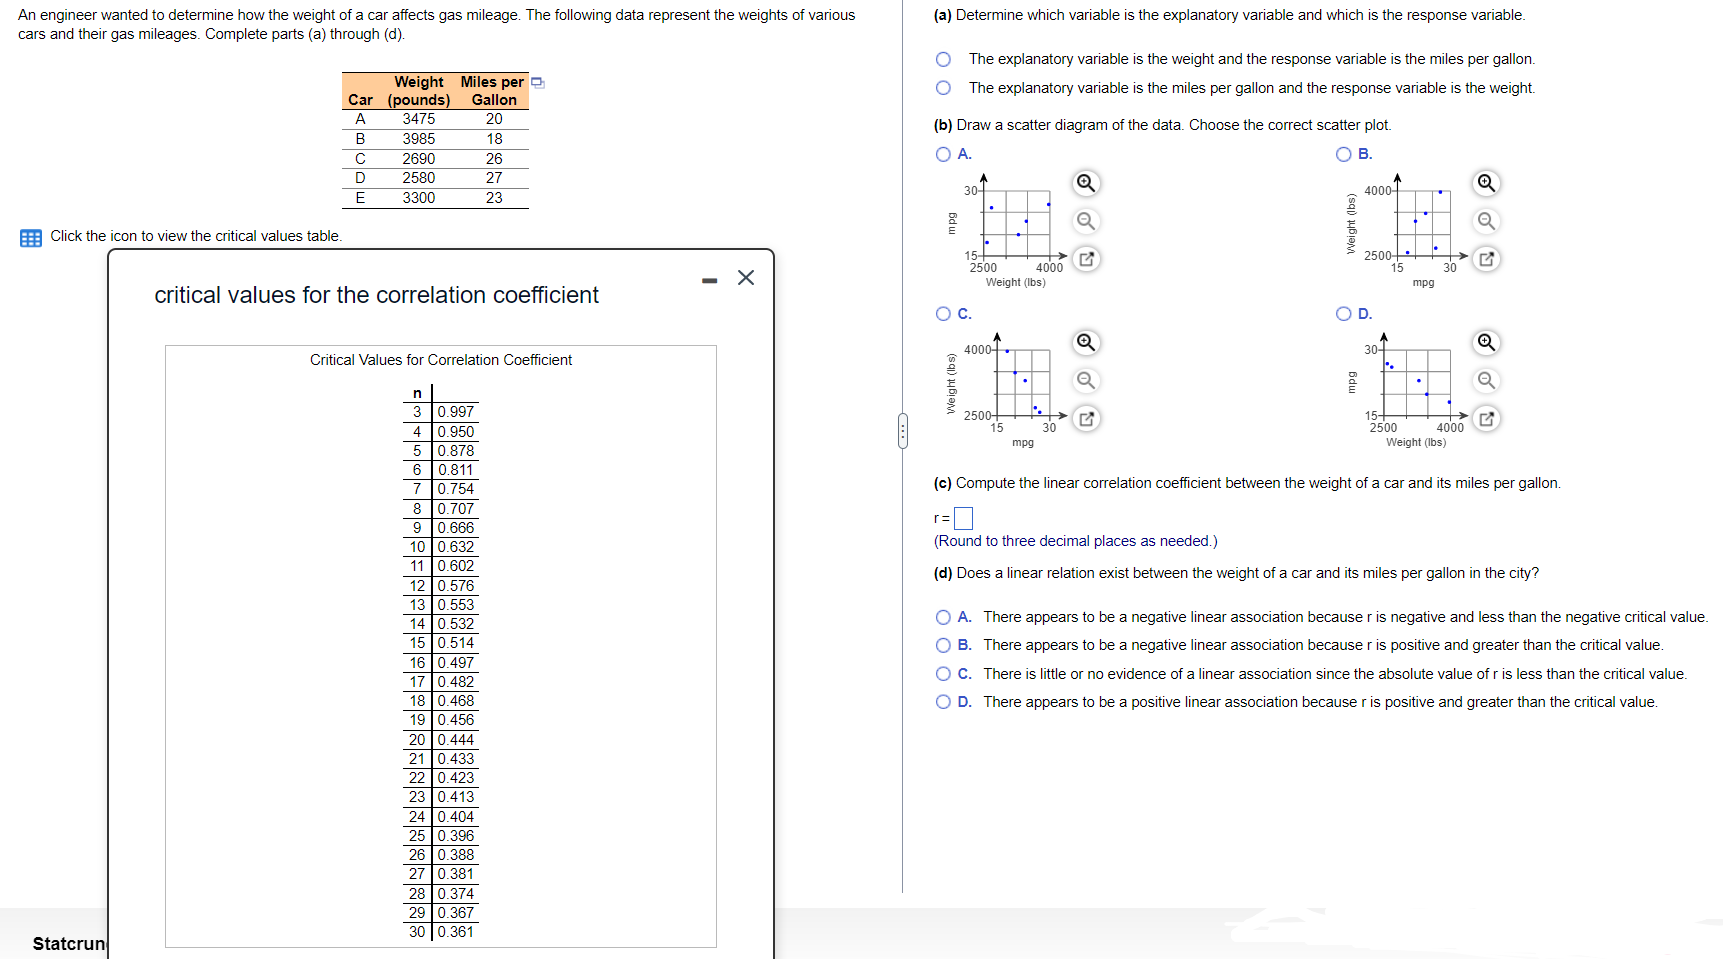Zoom in on scatter plot C
This screenshot has height=959, width=1723.
[1085, 343]
